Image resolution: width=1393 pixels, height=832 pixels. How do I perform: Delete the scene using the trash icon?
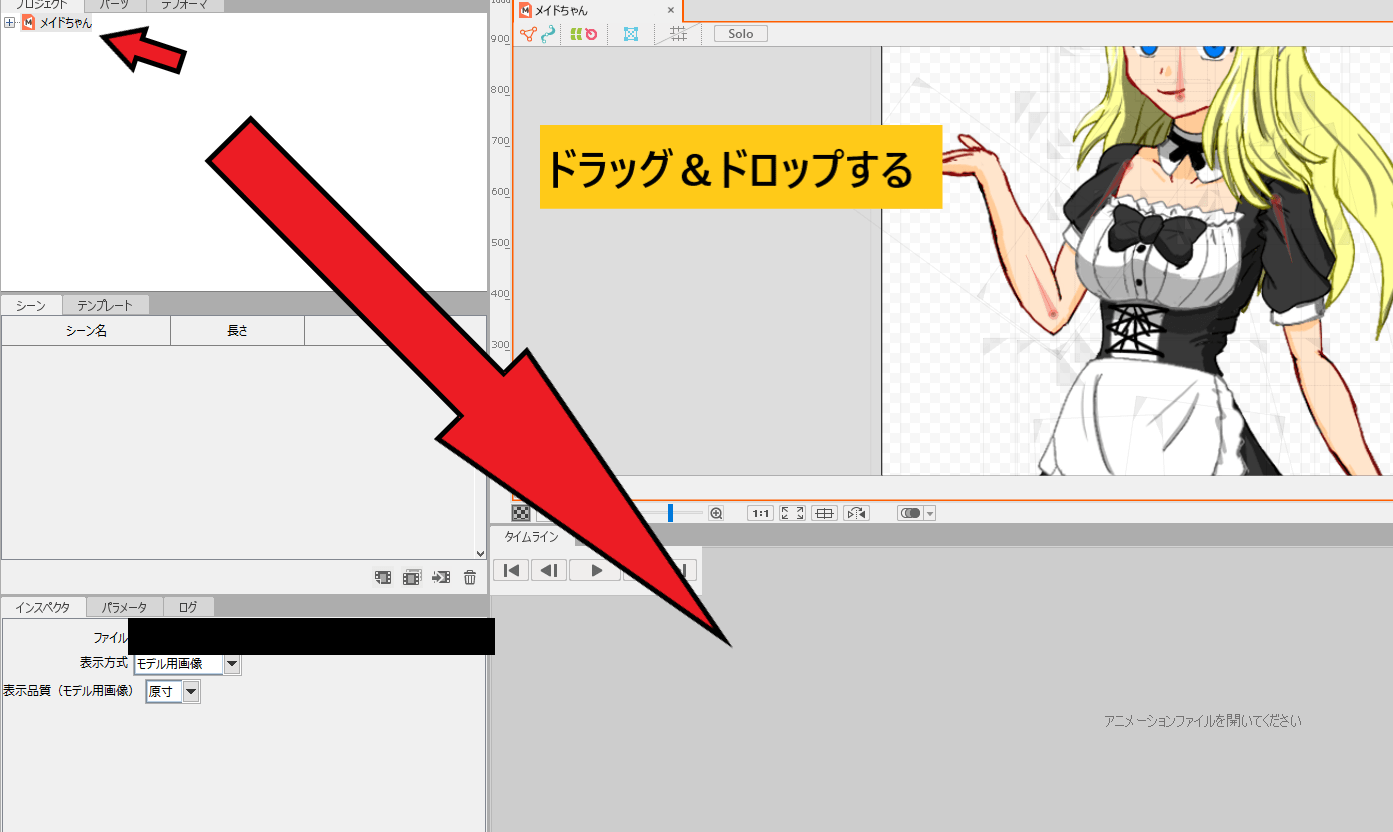point(469,577)
